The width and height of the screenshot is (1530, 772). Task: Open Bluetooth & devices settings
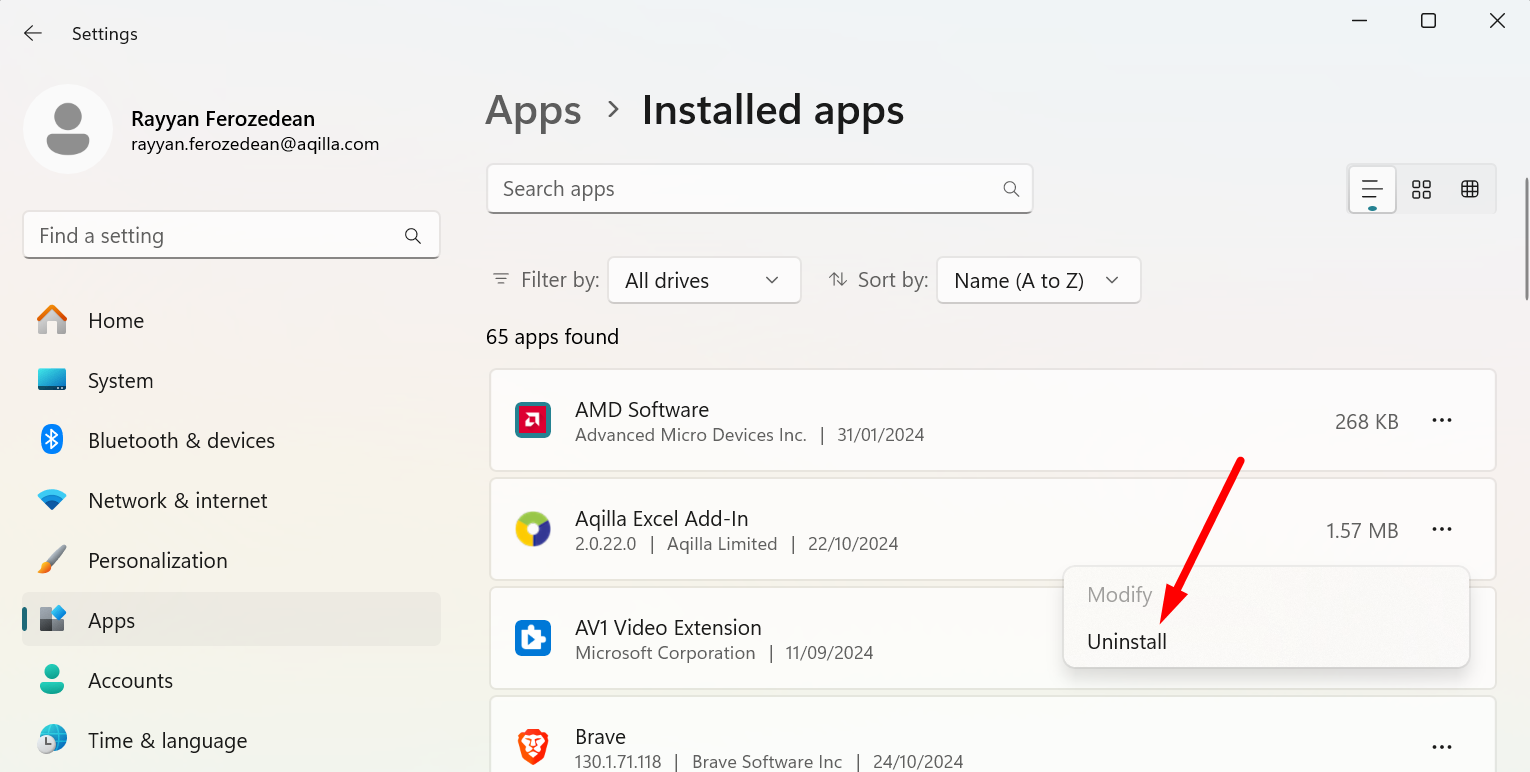[181, 441]
